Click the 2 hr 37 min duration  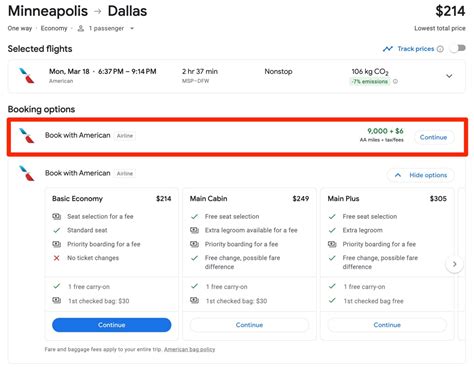pos(200,71)
